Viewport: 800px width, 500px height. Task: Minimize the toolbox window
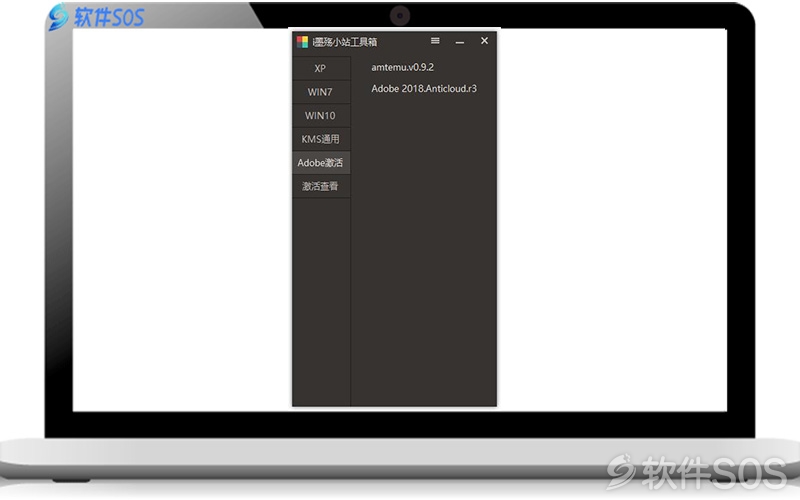[x=460, y=42]
